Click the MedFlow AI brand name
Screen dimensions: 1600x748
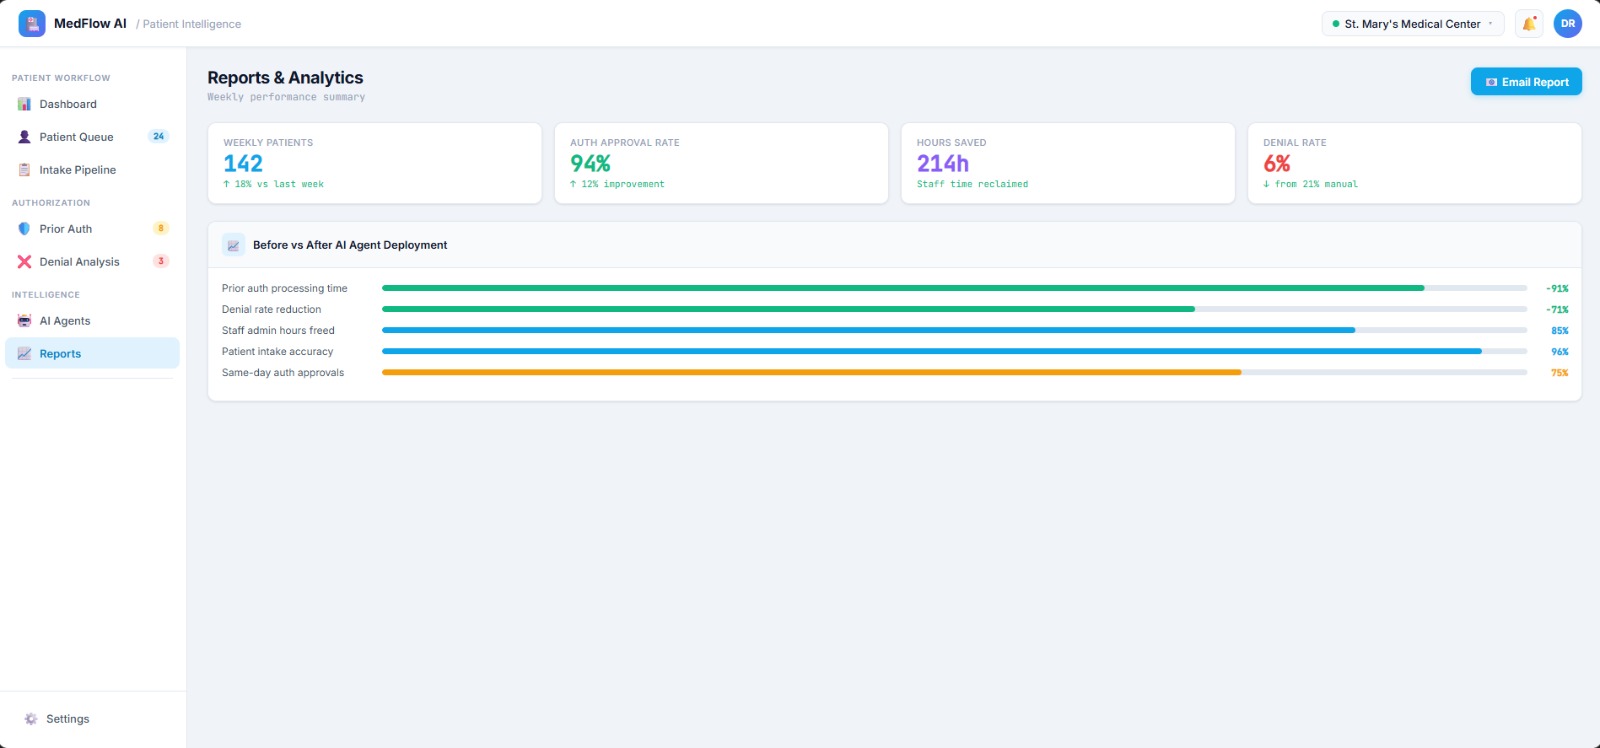(x=90, y=24)
